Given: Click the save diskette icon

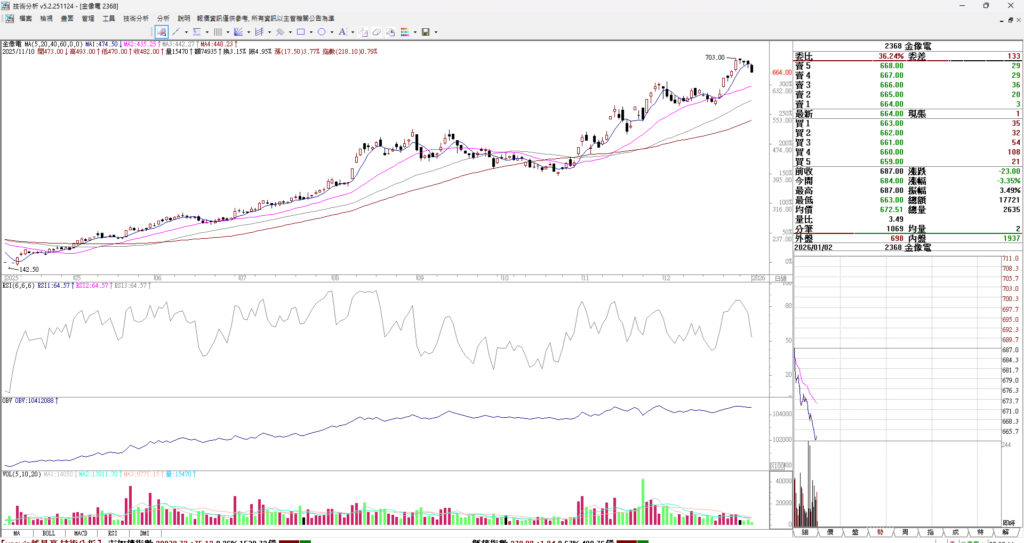Looking at the screenshot, I should [x=425, y=32].
